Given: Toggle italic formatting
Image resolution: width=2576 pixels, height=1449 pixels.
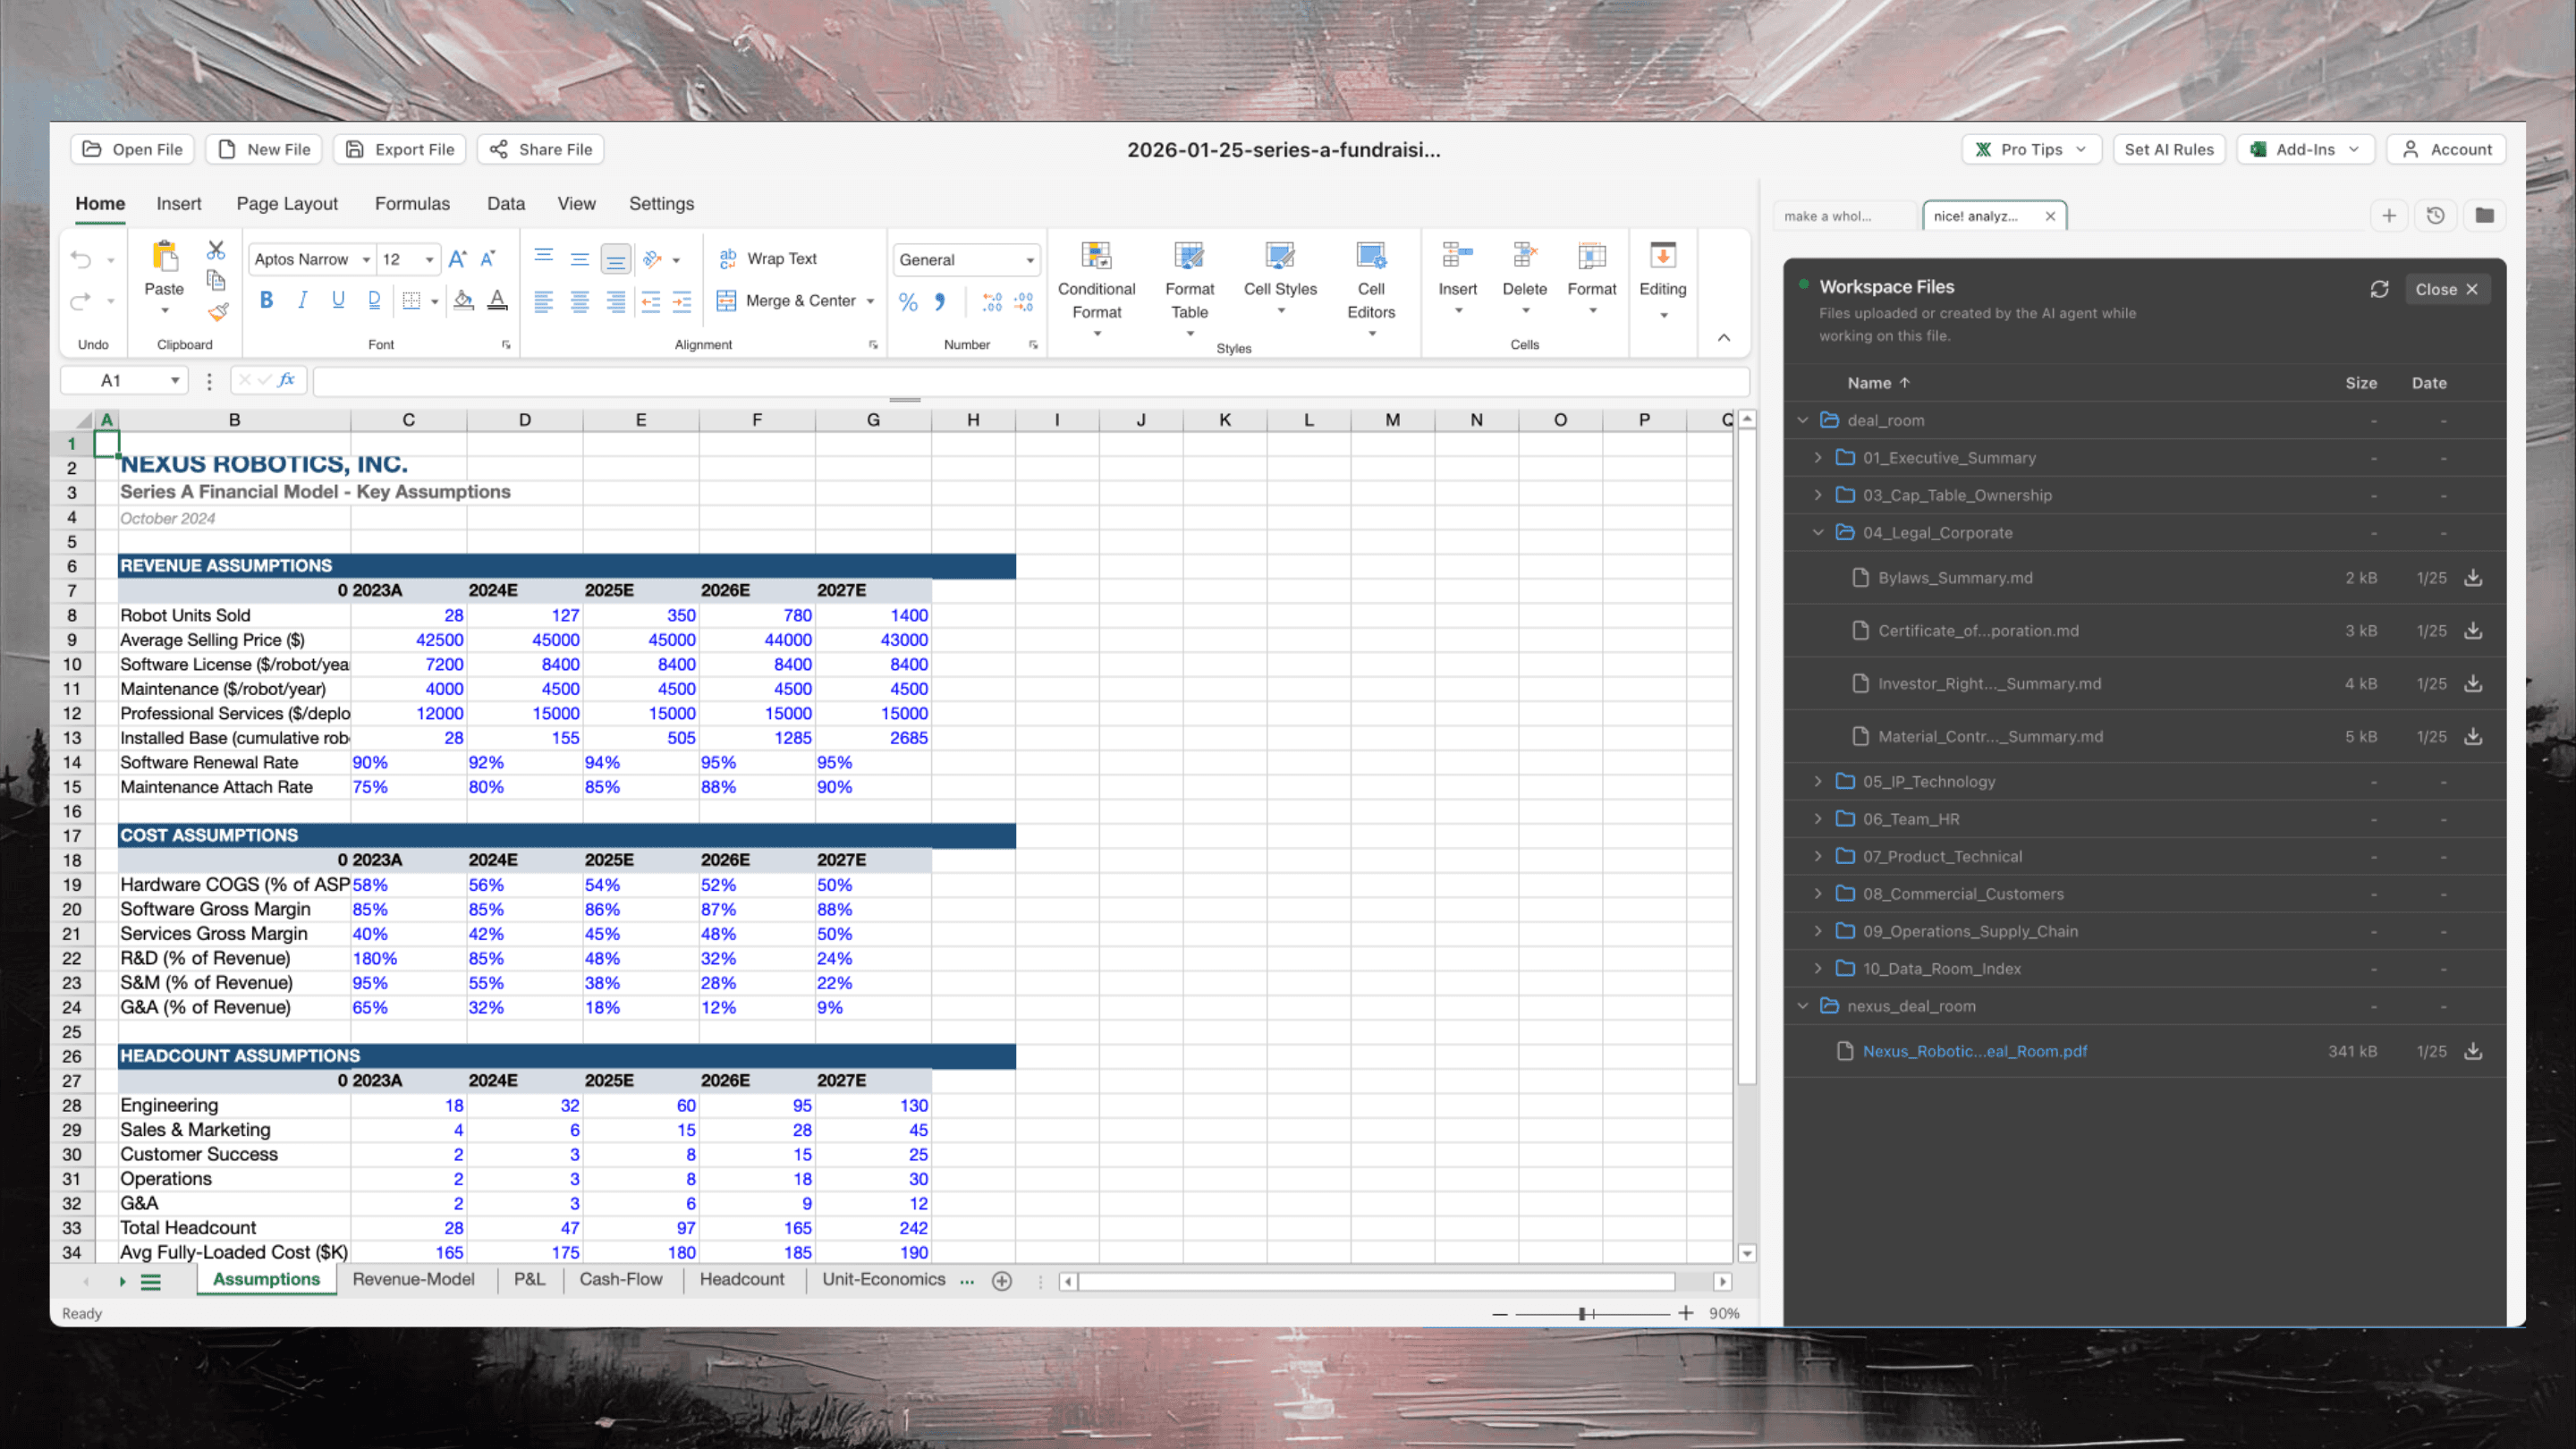Looking at the screenshot, I should (302, 300).
